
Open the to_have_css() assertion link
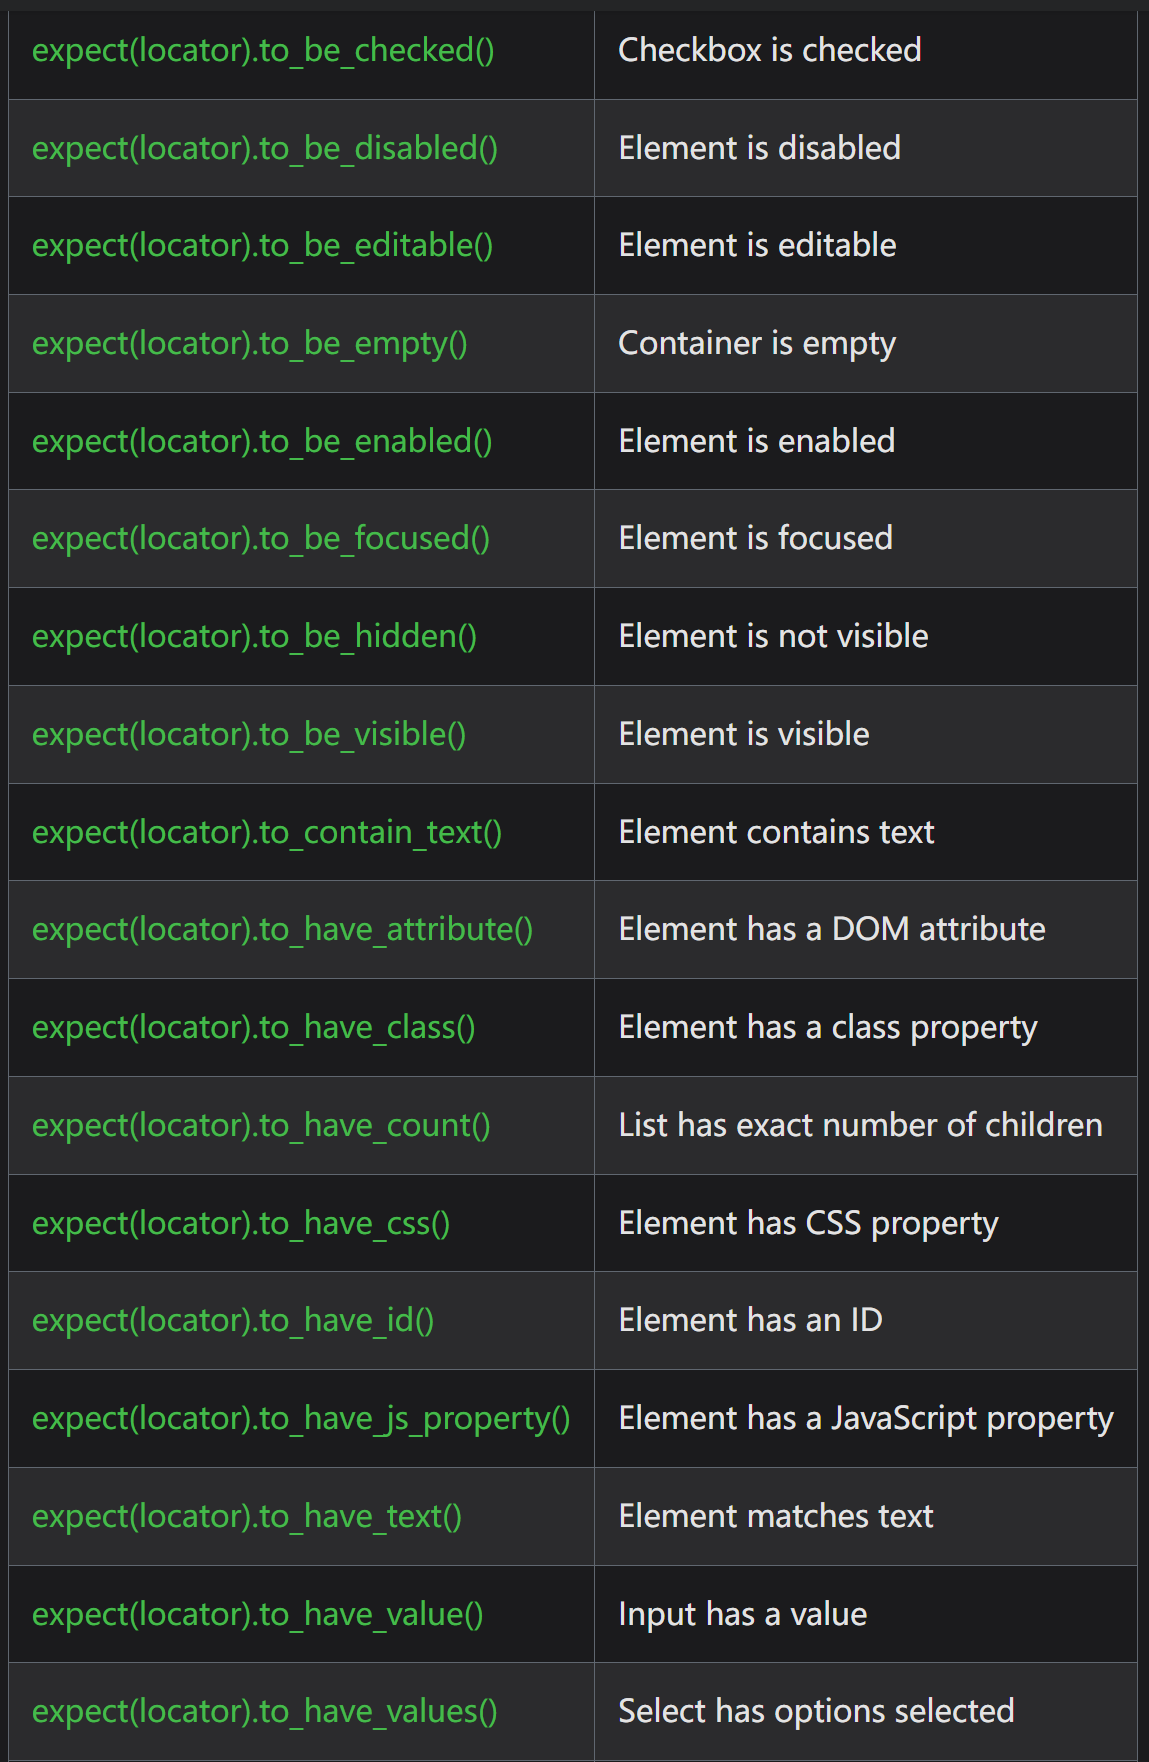[241, 1223]
